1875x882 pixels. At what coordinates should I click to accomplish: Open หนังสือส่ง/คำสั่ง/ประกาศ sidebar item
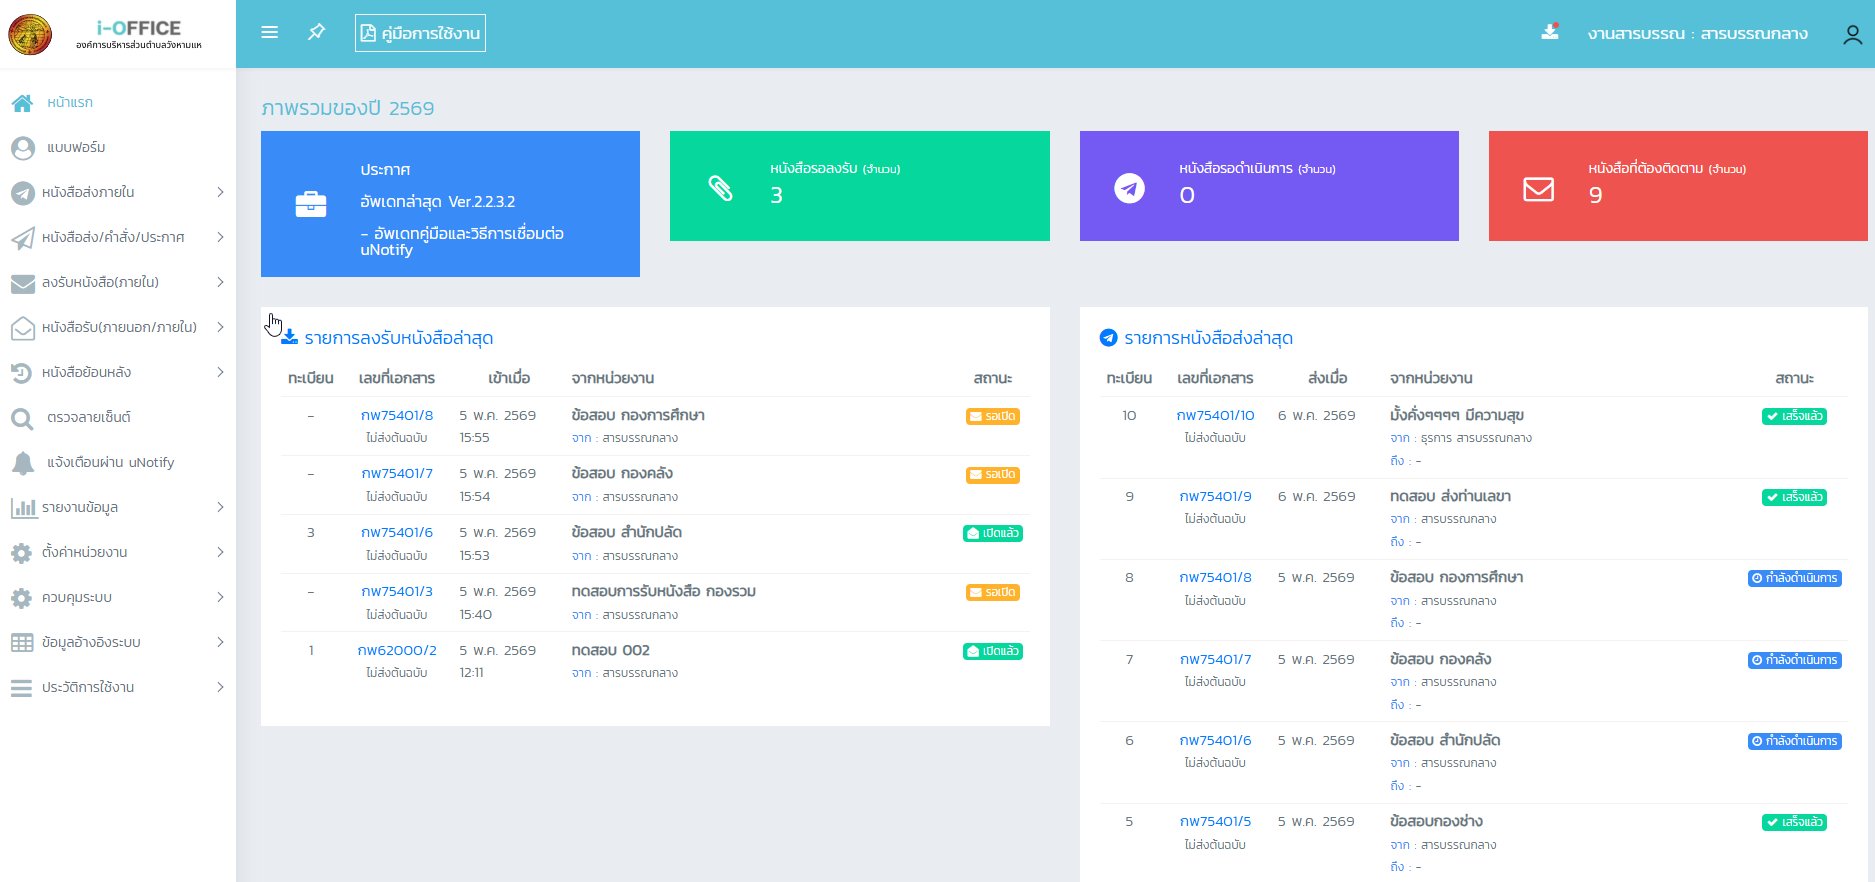tap(113, 237)
